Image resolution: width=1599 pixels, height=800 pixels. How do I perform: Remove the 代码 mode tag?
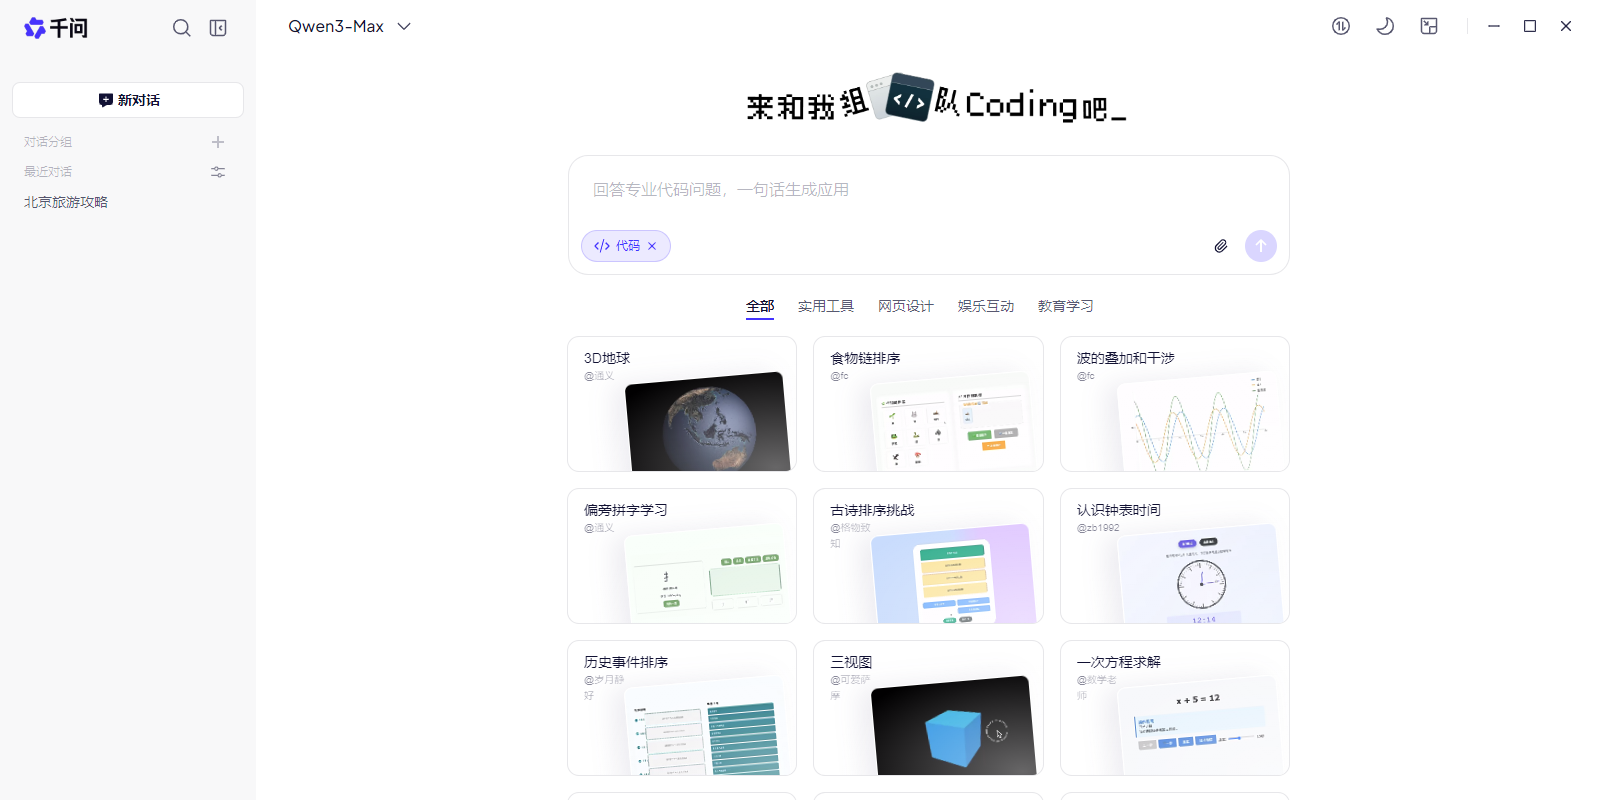[x=652, y=246]
